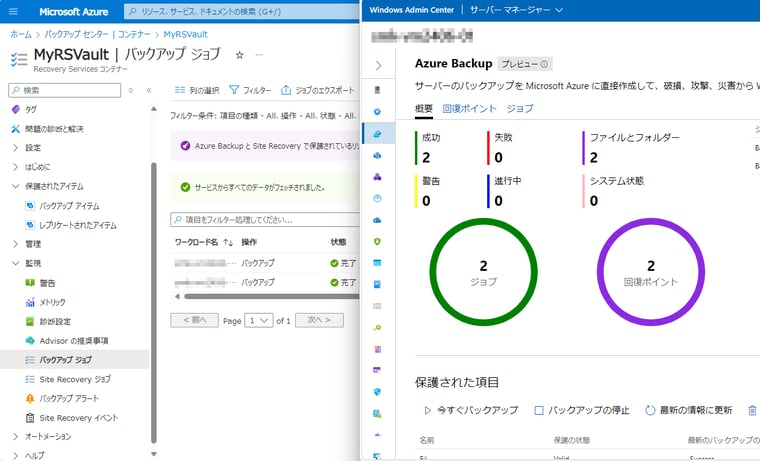This screenshot has height=461, width=760.
Task: Expand the オートメーション section
Action: pyautogui.click(x=15, y=436)
